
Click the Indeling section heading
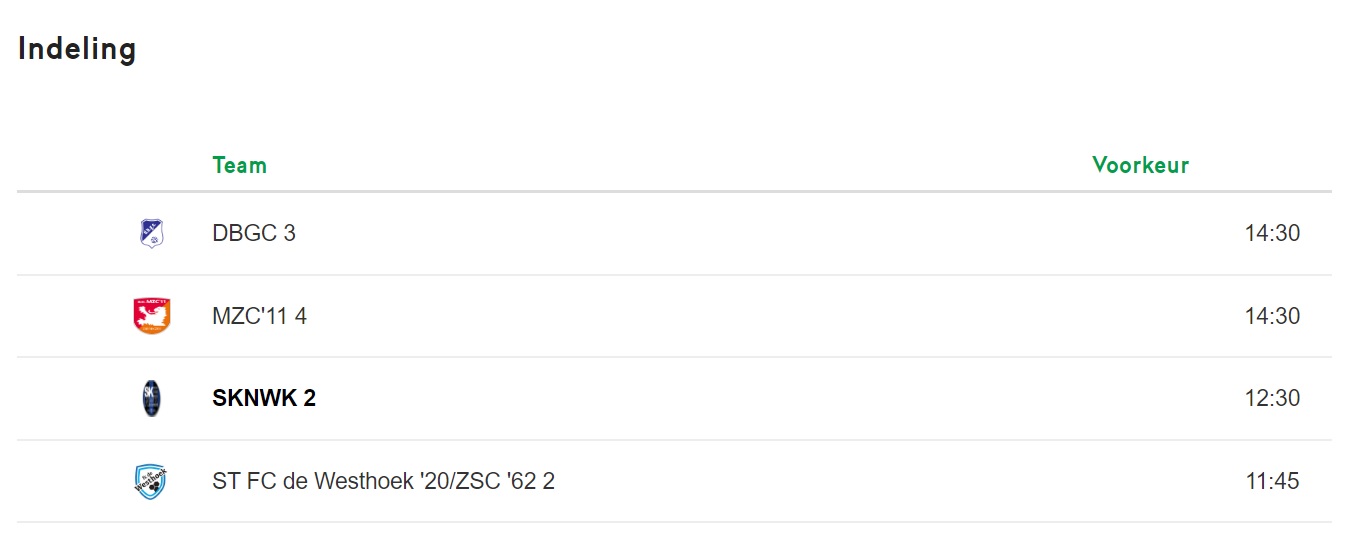pyautogui.click(x=77, y=49)
